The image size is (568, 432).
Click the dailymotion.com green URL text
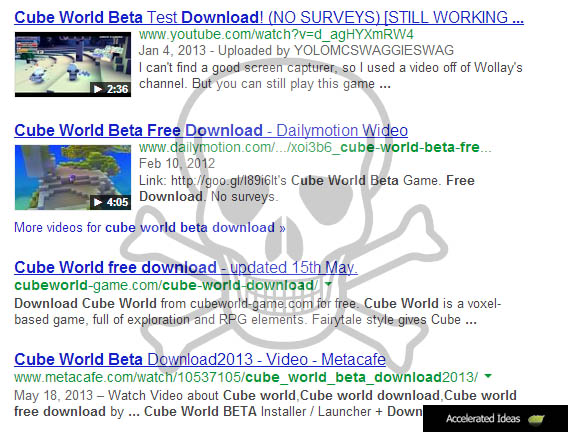point(315,148)
